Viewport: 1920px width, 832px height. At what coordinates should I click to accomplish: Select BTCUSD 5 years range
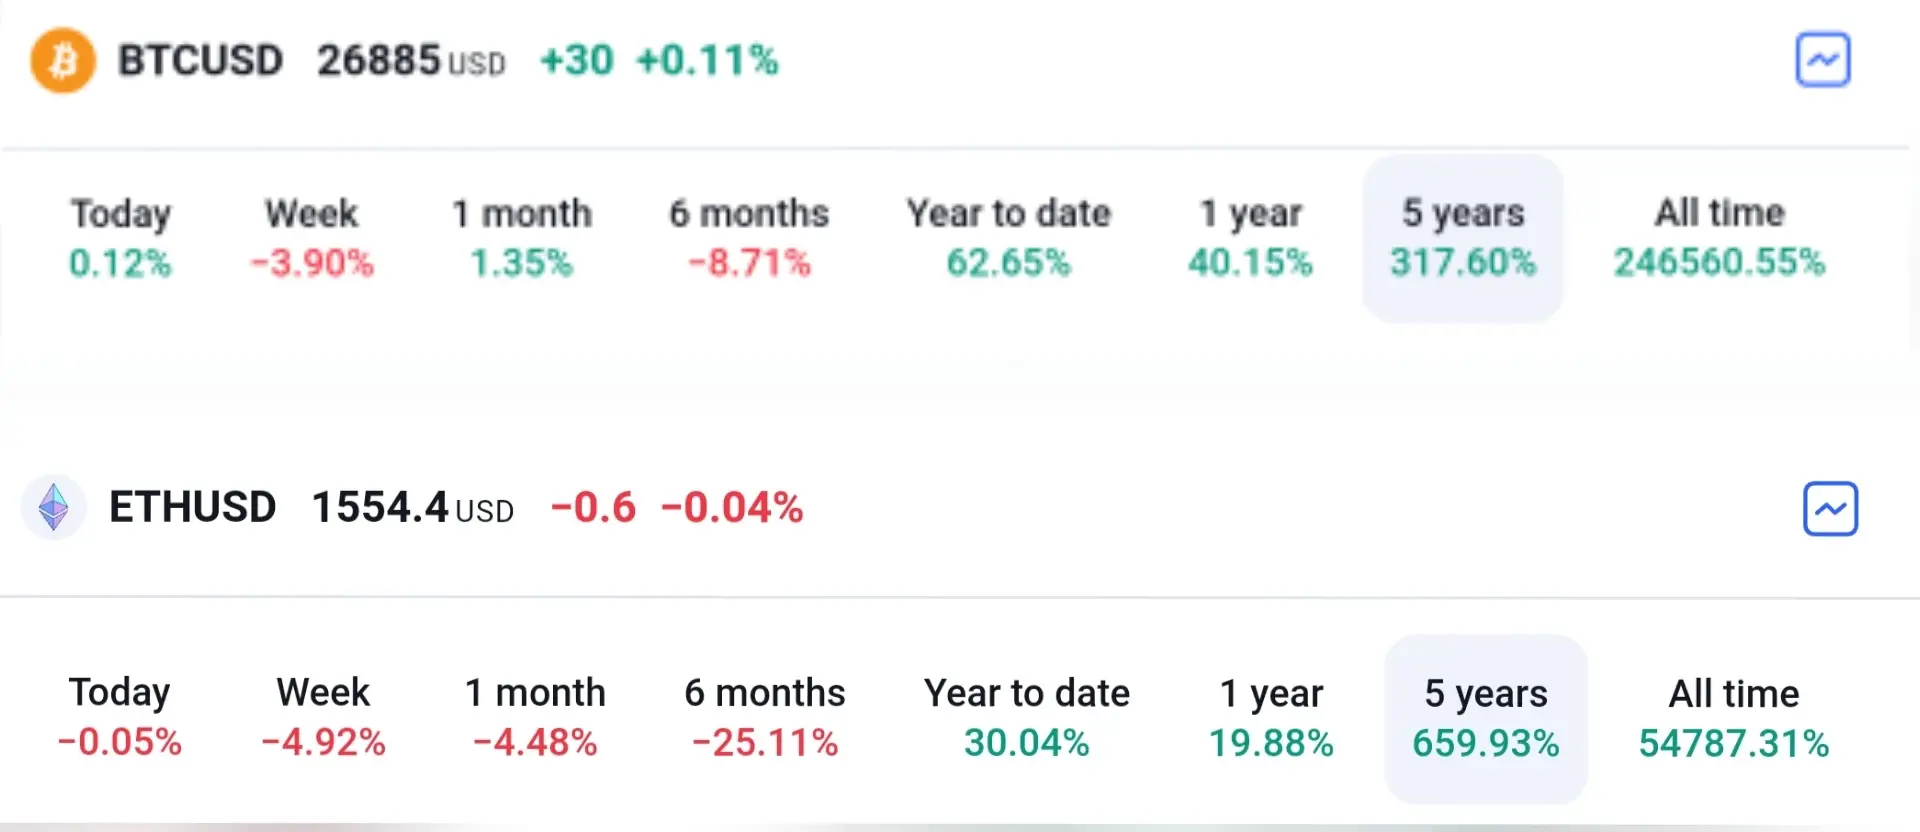[x=1462, y=238]
